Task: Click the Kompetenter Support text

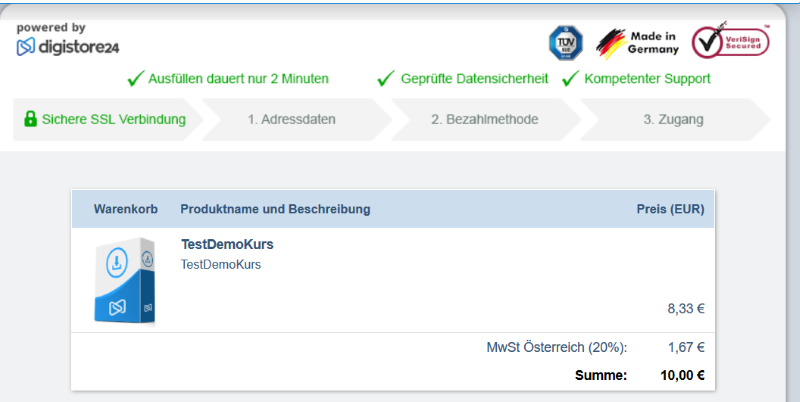Action: pyautogui.click(x=647, y=78)
